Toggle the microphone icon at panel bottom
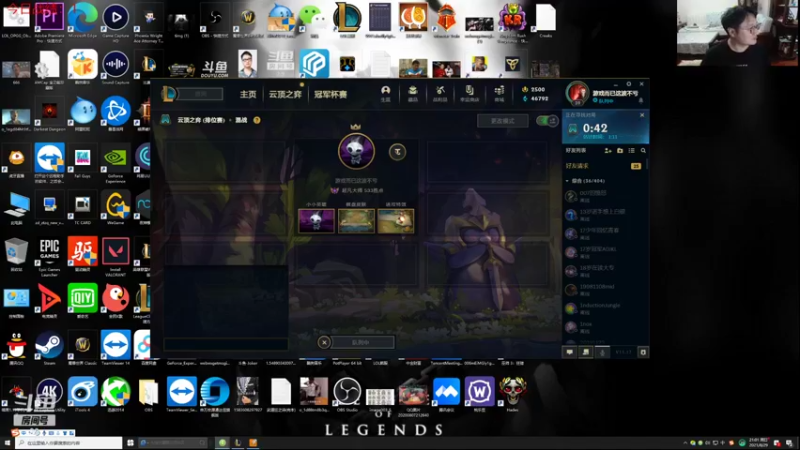The height and width of the screenshot is (450, 800). [603, 352]
